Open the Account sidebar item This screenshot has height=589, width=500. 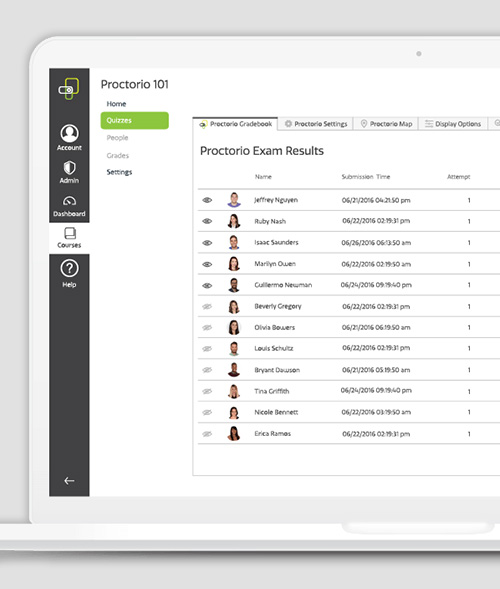[x=69, y=137]
